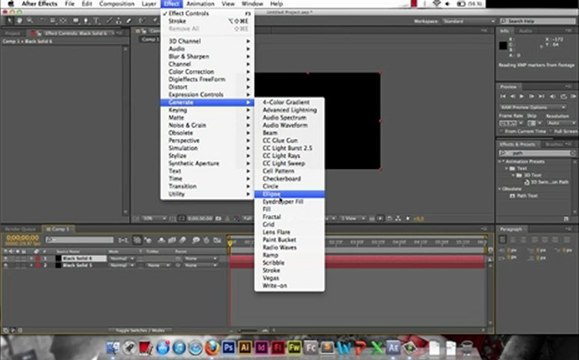
Task: Collapse the Obsolete effects group
Action: point(500,189)
